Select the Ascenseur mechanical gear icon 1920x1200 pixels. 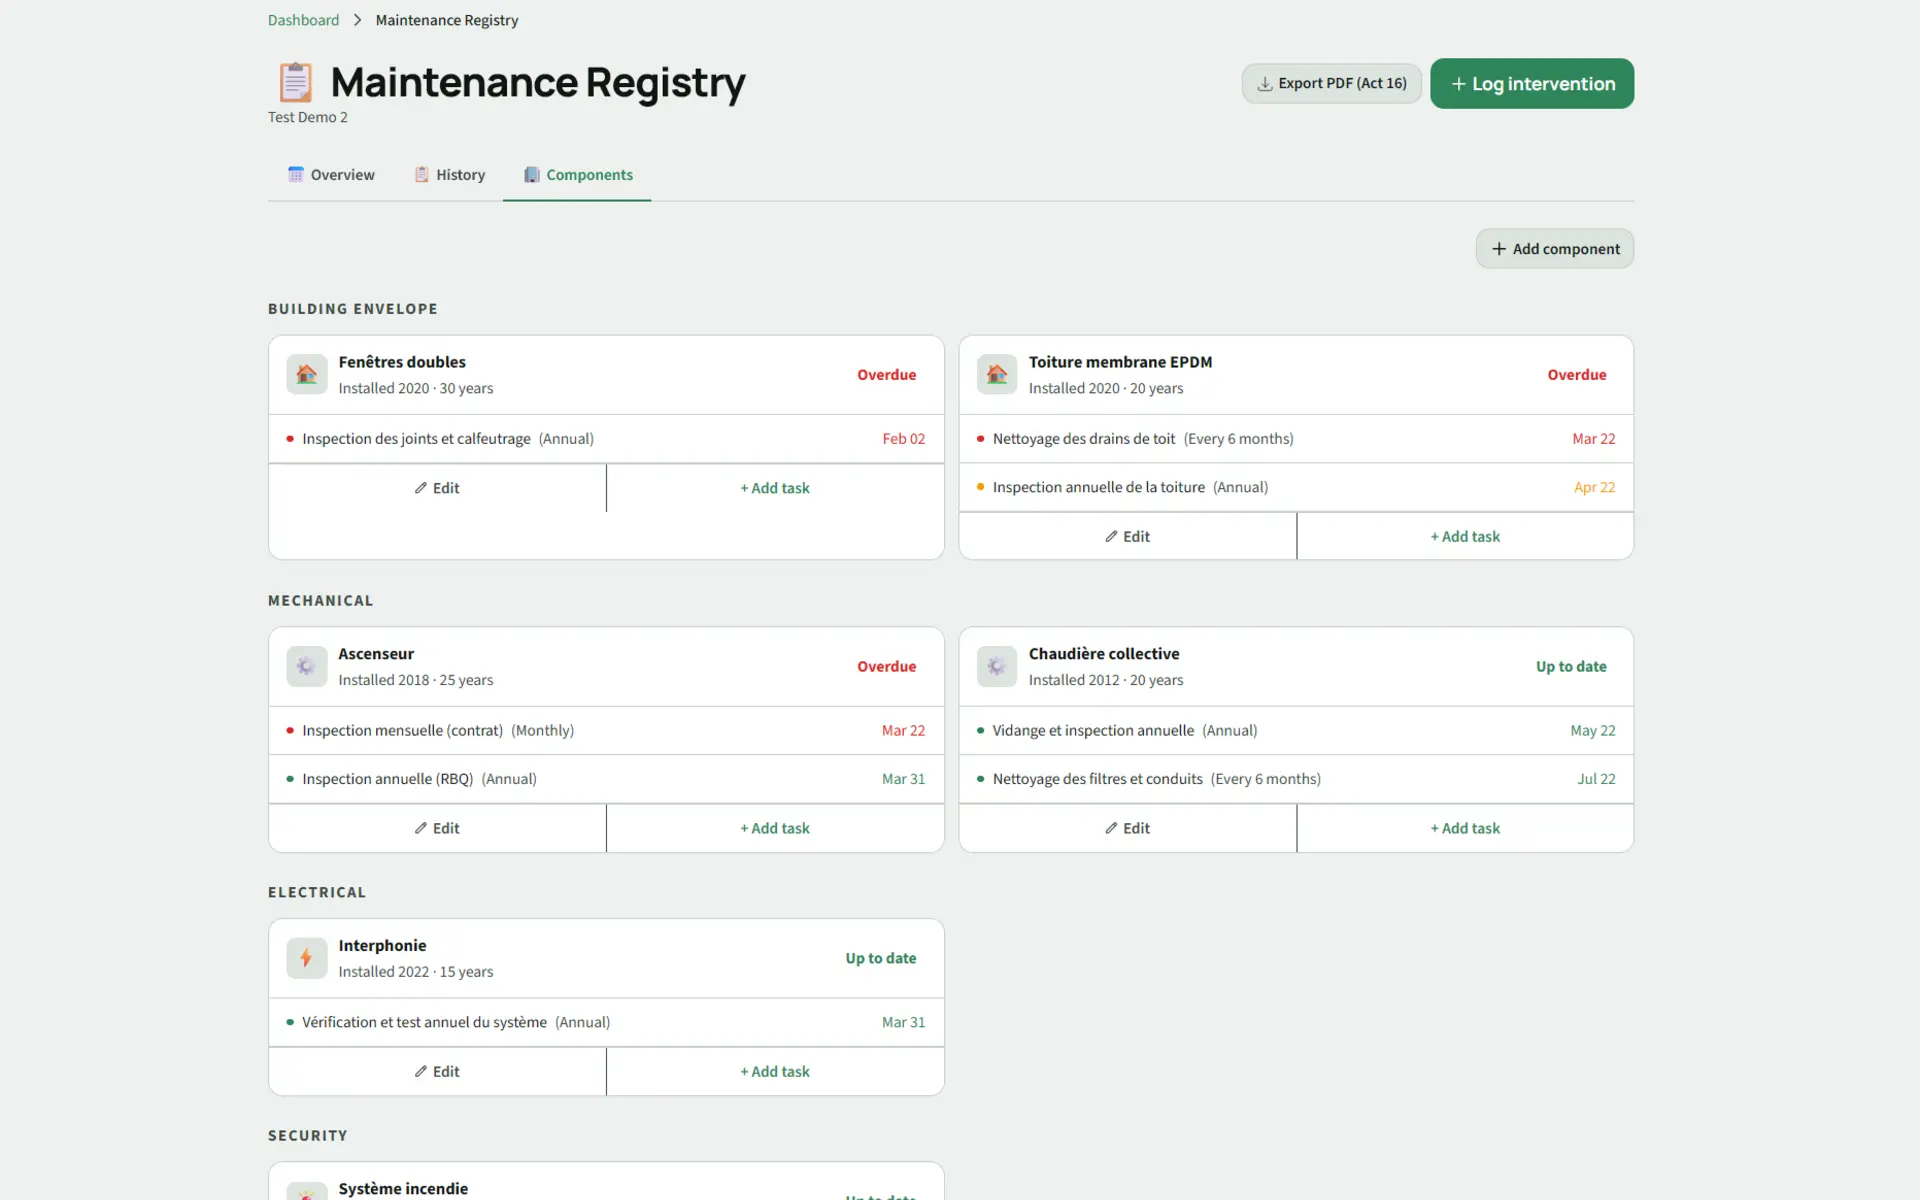pos(306,666)
